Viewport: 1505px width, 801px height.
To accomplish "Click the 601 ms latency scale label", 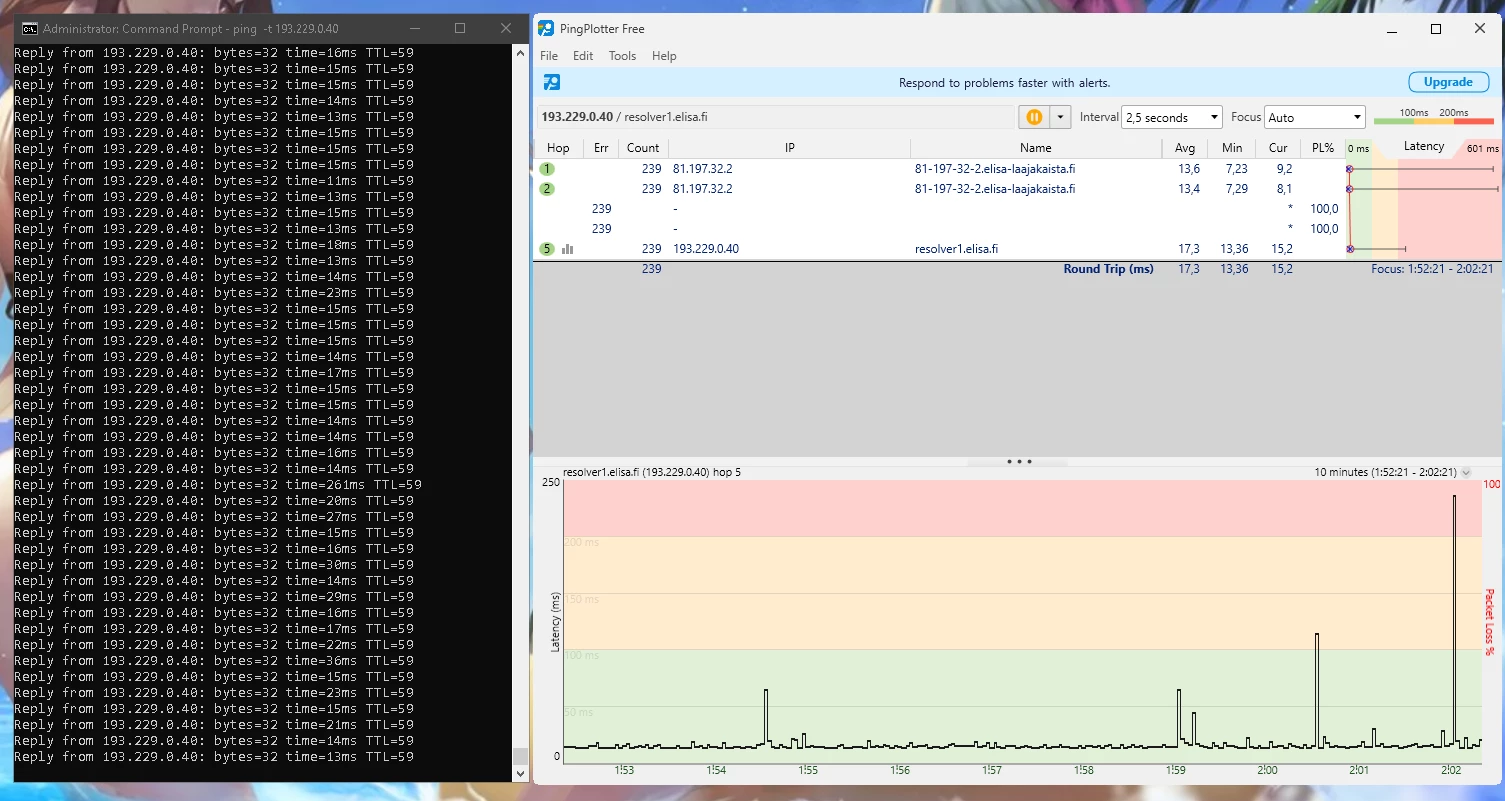I will [1482, 149].
